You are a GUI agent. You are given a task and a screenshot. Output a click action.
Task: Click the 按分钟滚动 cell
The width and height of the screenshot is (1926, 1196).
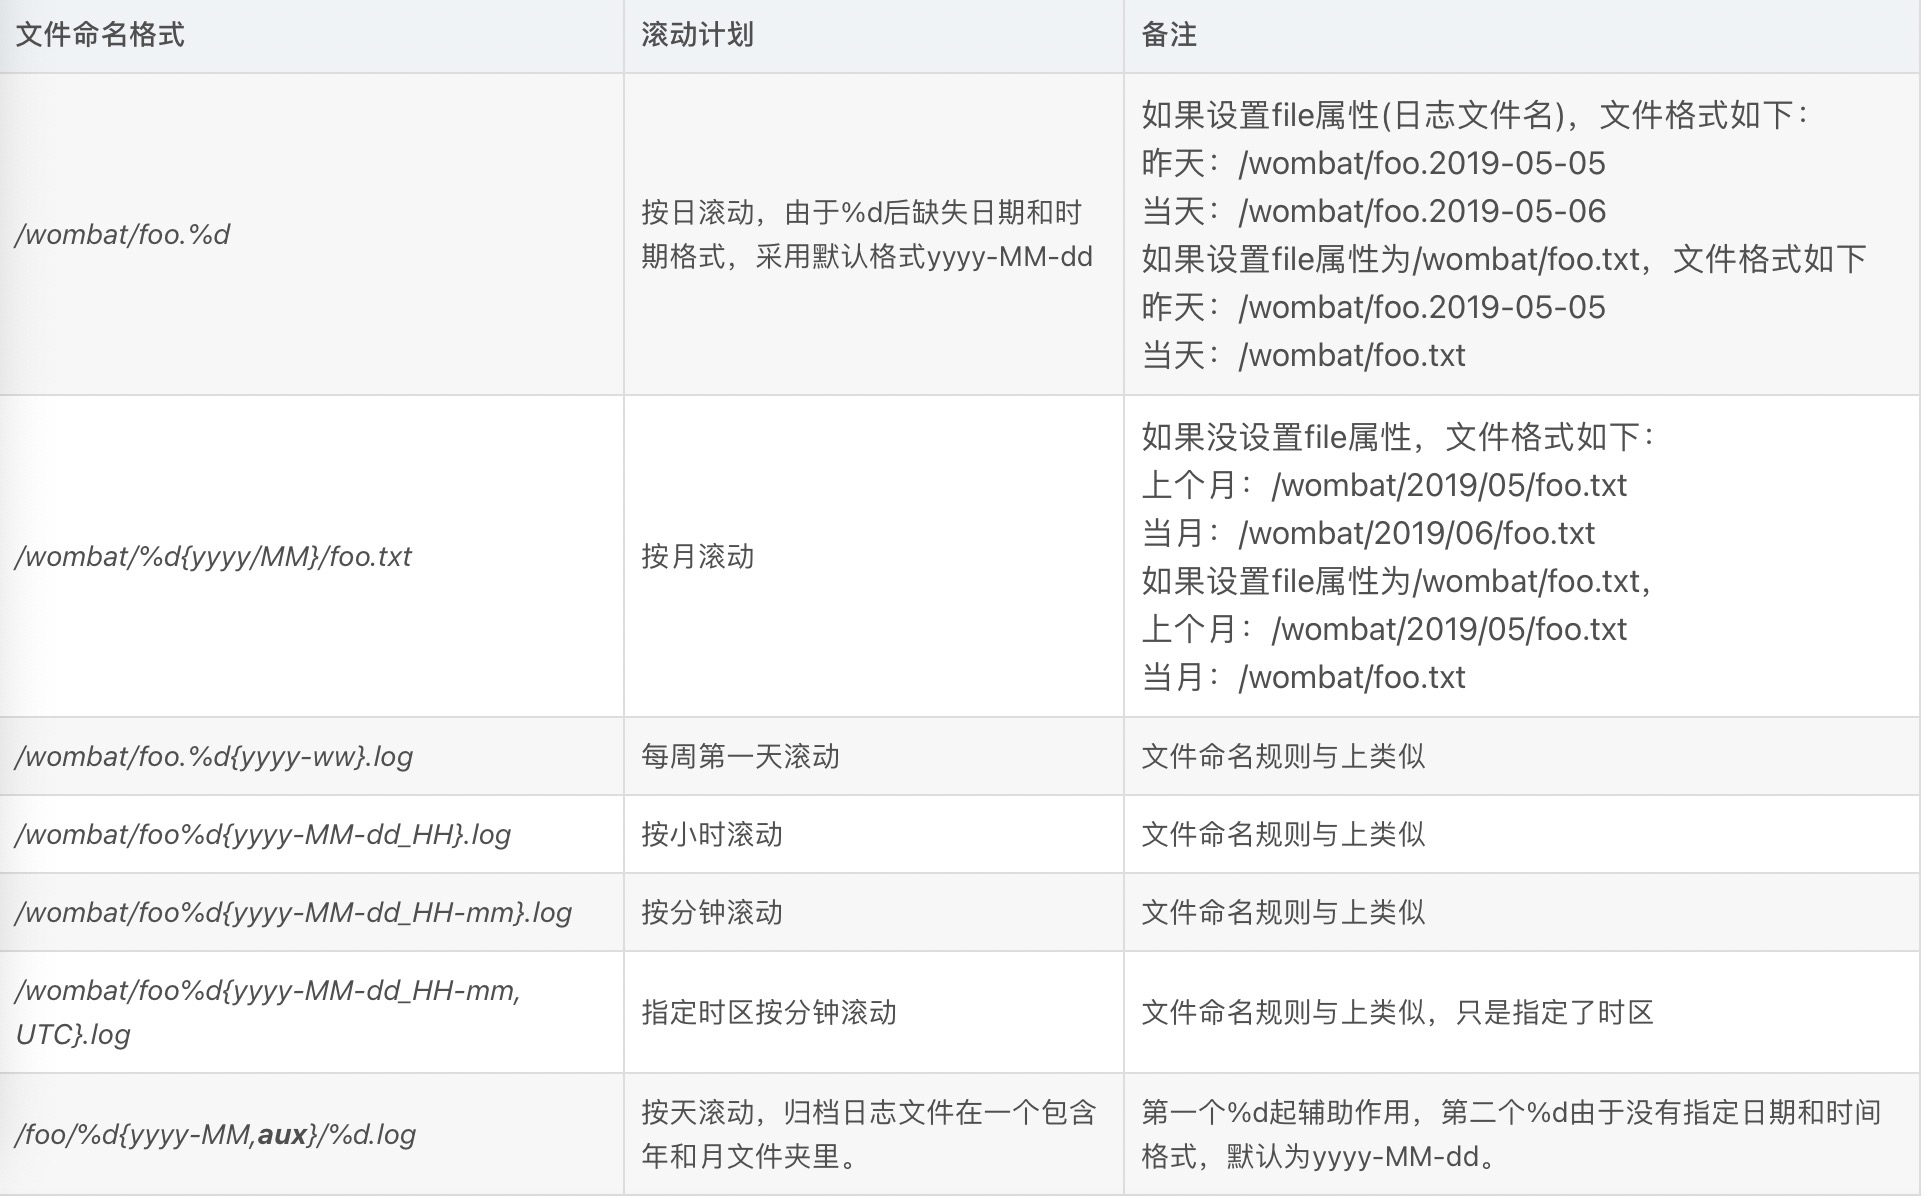click(711, 912)
